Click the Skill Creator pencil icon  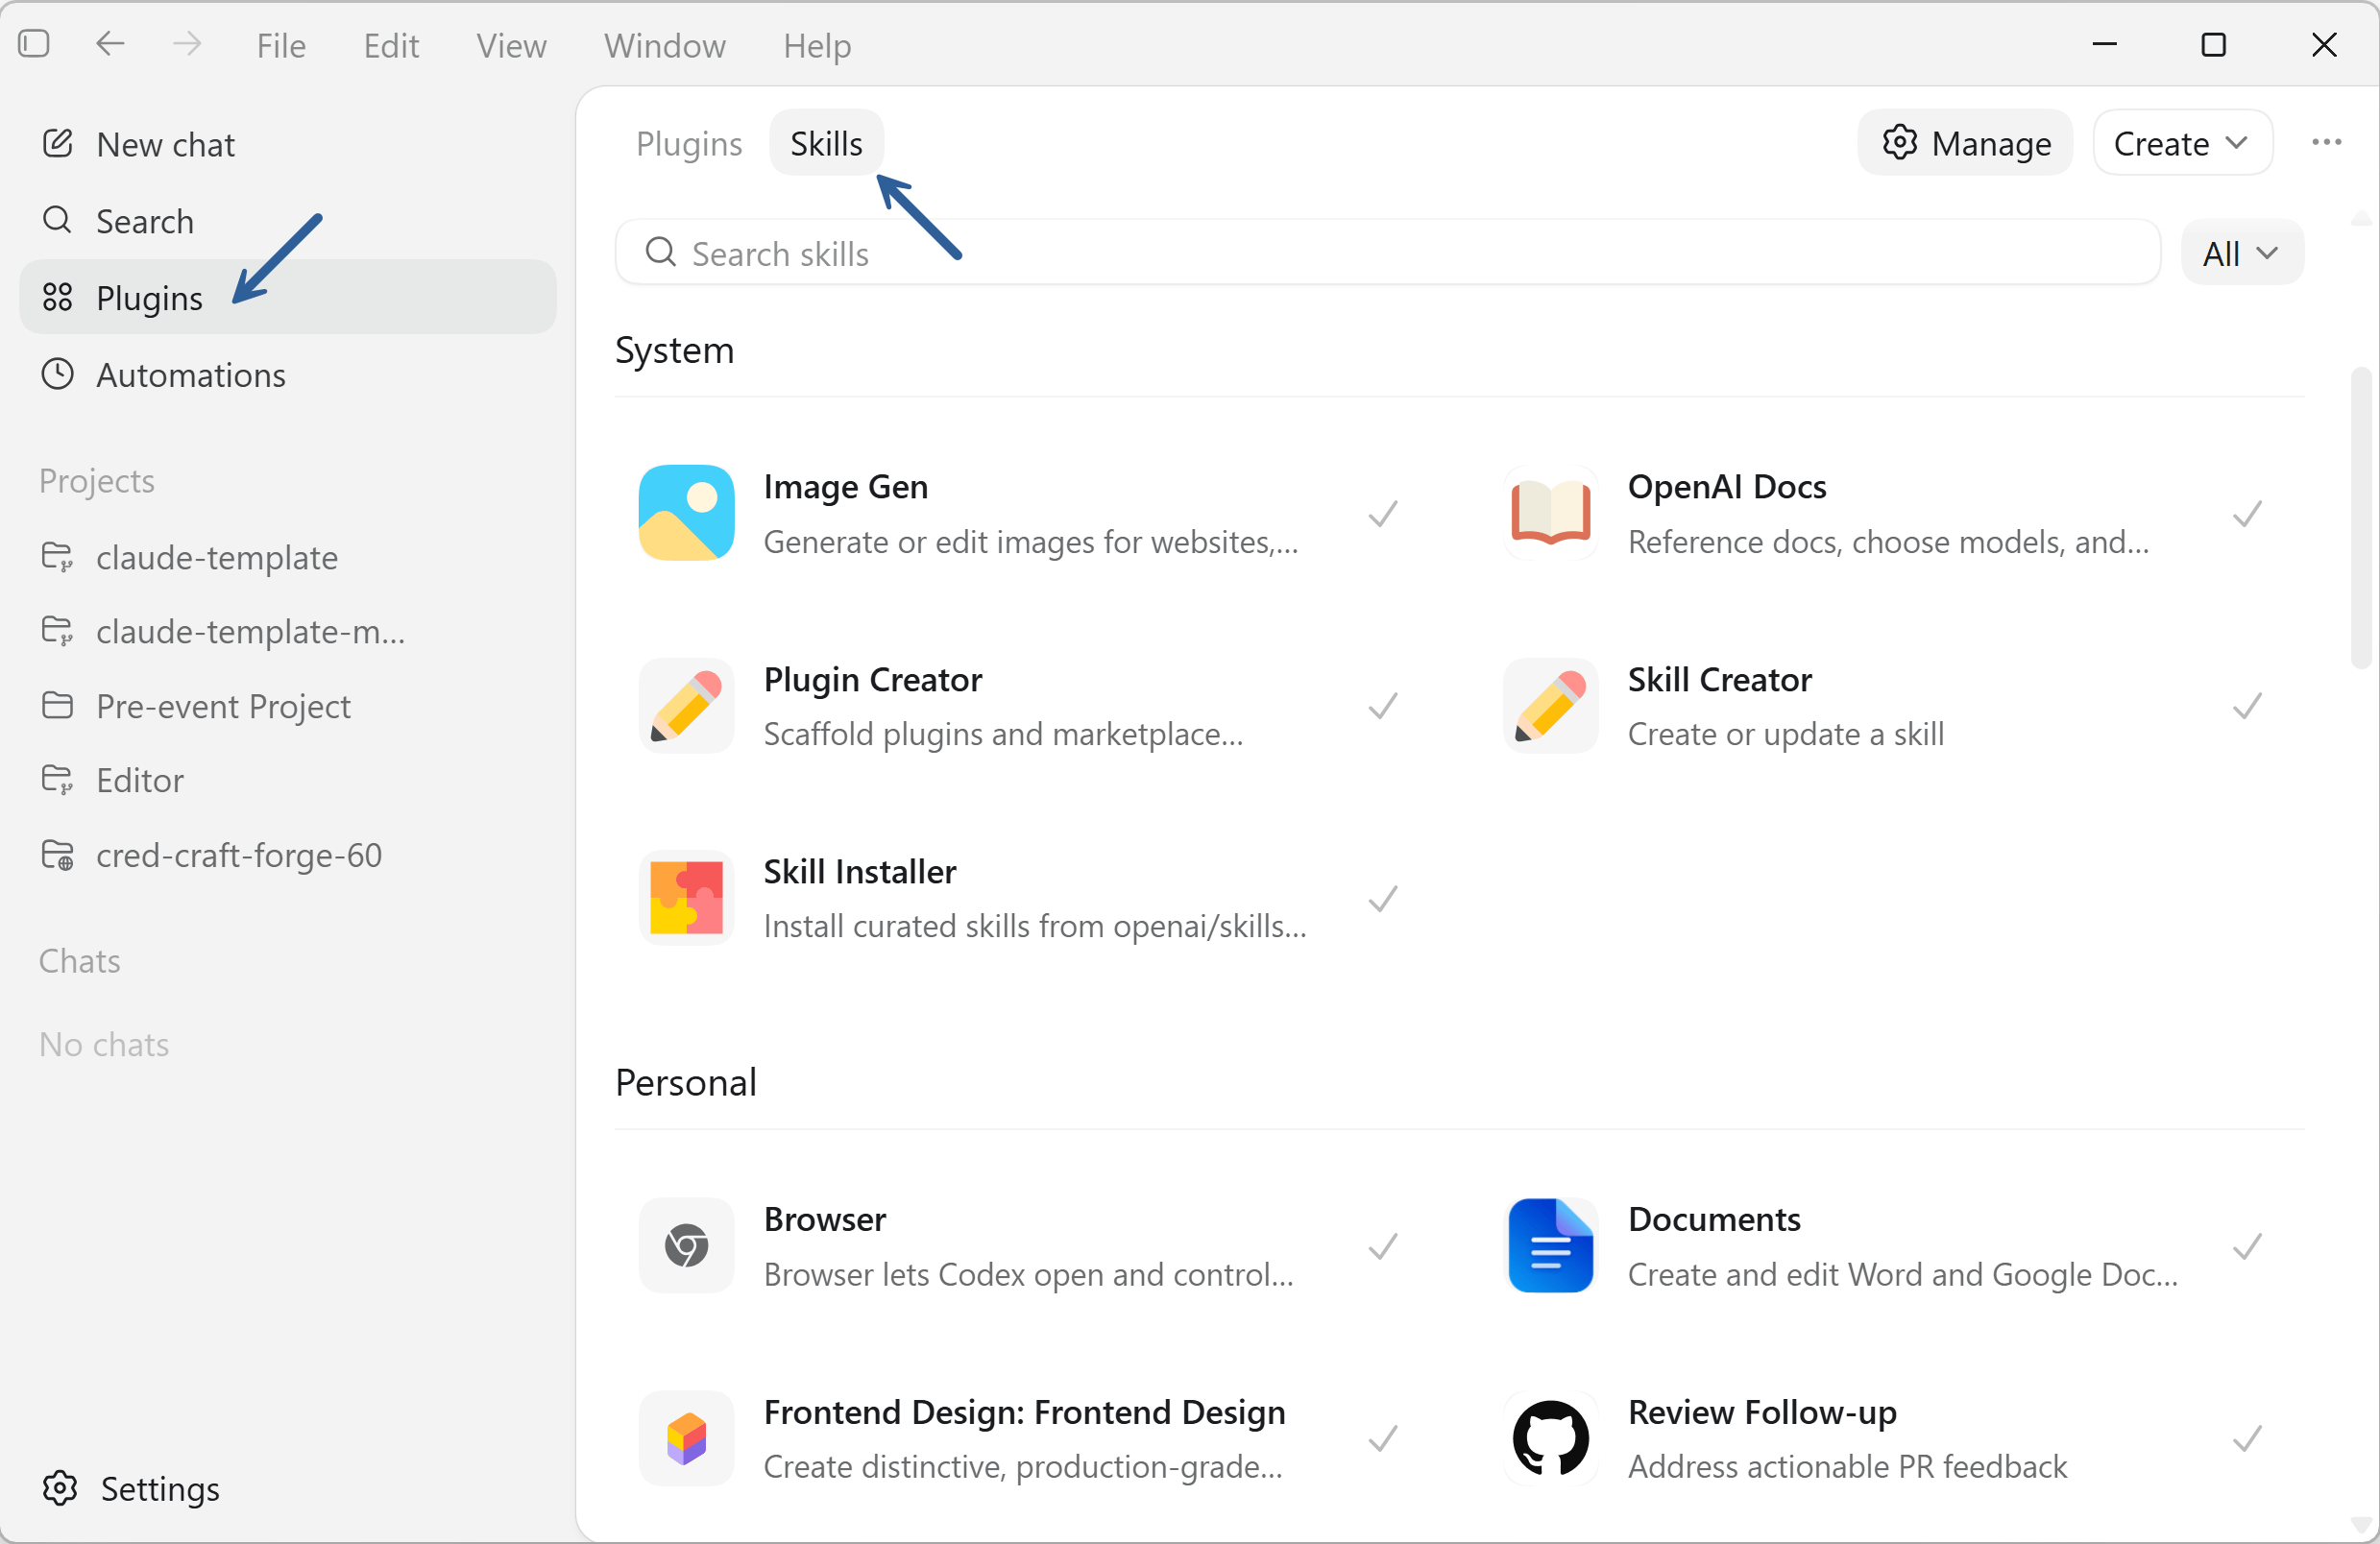tap(1550, 706)
